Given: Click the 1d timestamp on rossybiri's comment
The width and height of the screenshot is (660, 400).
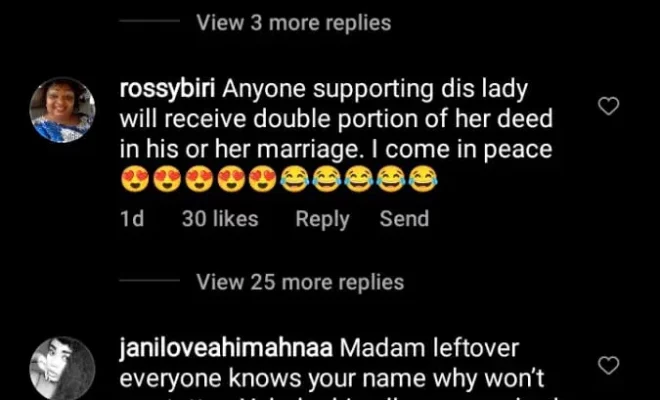Looking at the screenshot, I should [132, 219].
